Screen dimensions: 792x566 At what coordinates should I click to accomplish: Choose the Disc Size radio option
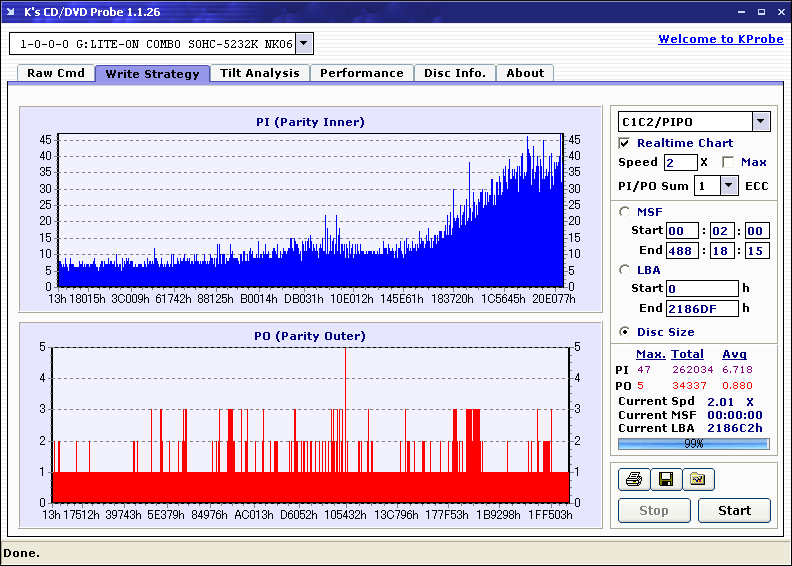click(x=625, y=332)
